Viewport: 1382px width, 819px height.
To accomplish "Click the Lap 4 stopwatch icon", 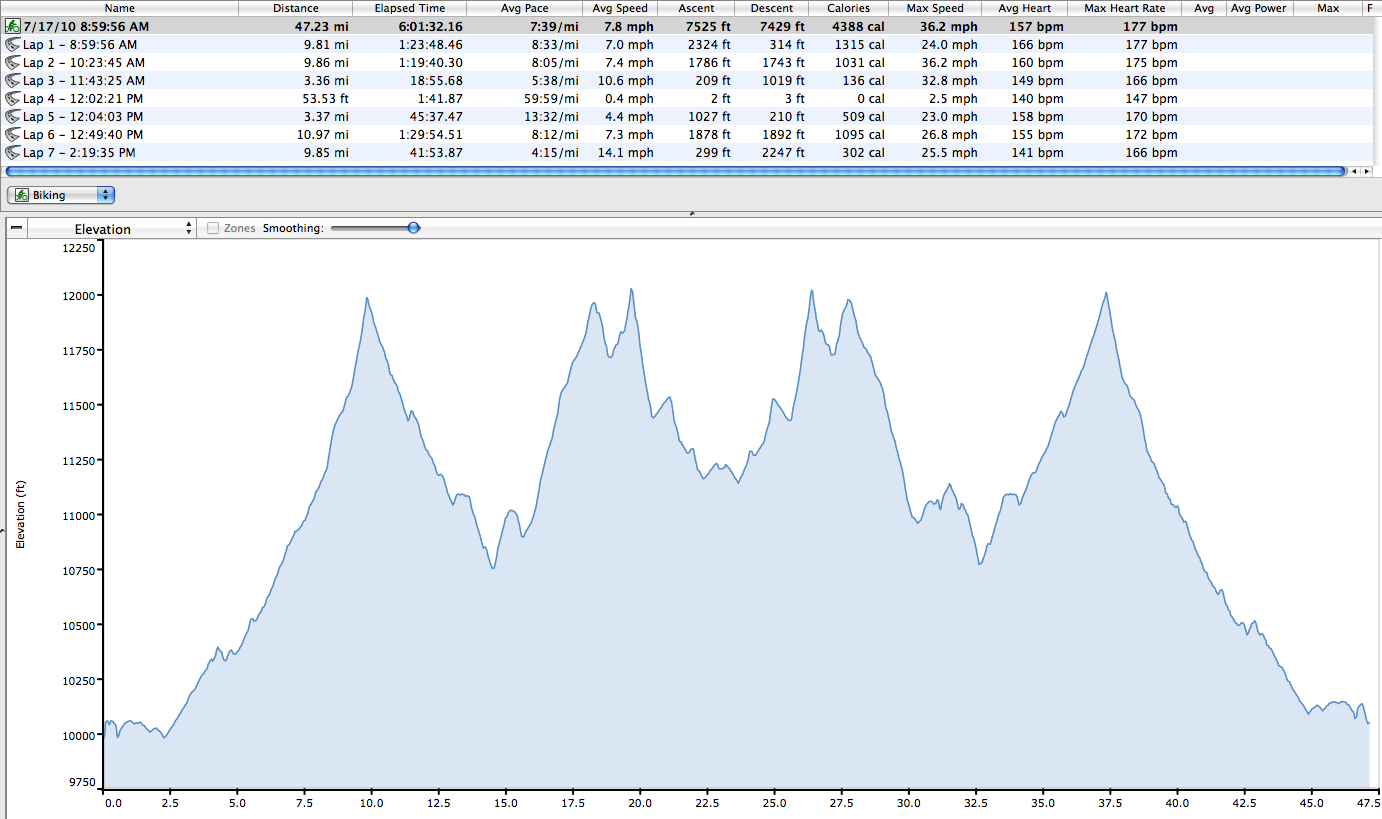I will pyautogui.click(x=13, y=99).
